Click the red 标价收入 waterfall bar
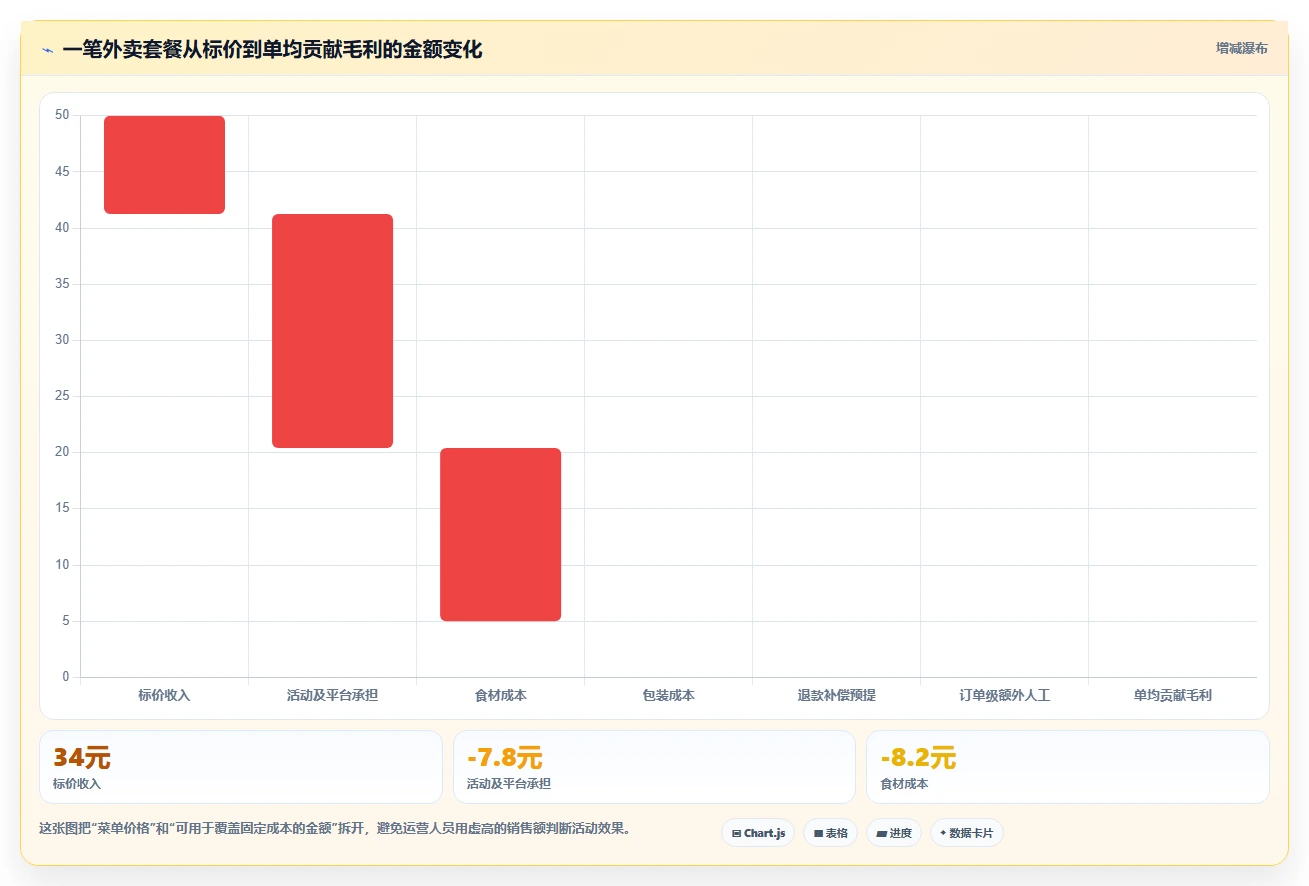This screenshot has height=886, width=1309. [x=165, y=165]
